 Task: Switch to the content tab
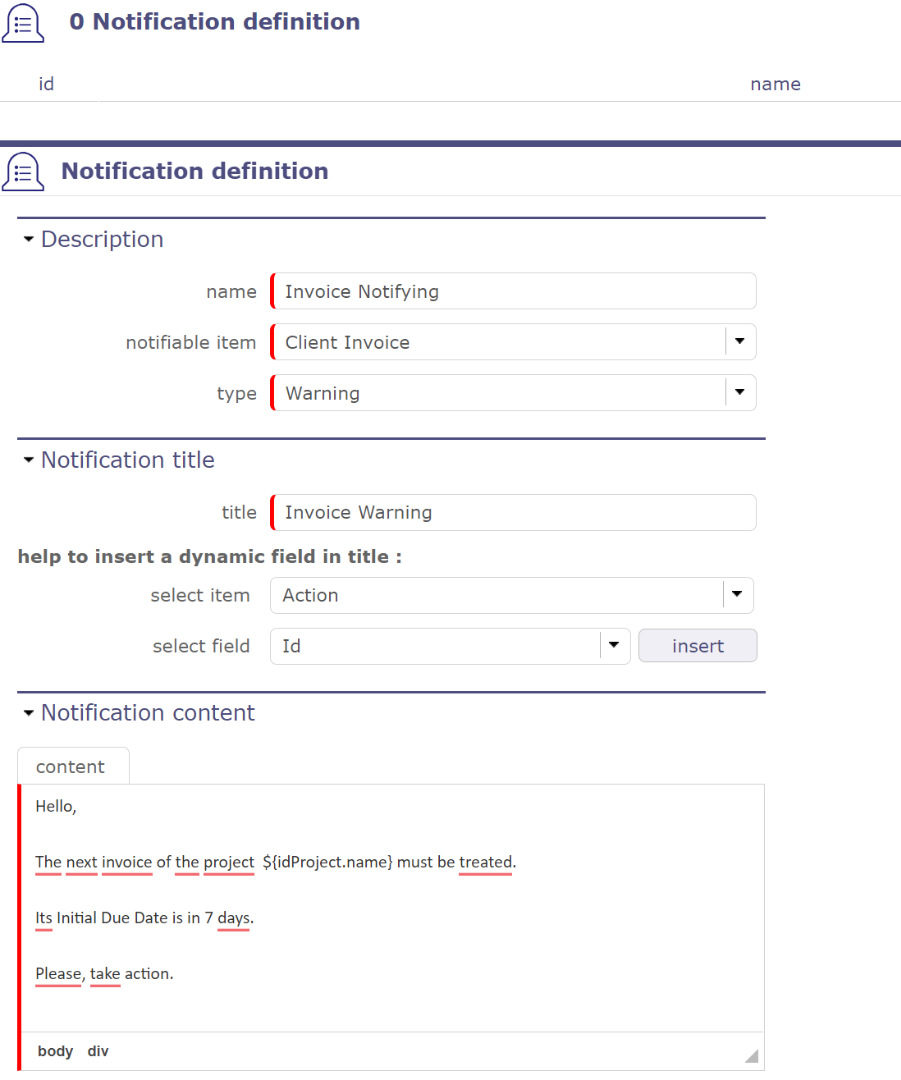pyautogui.click(x=70, y=767)
